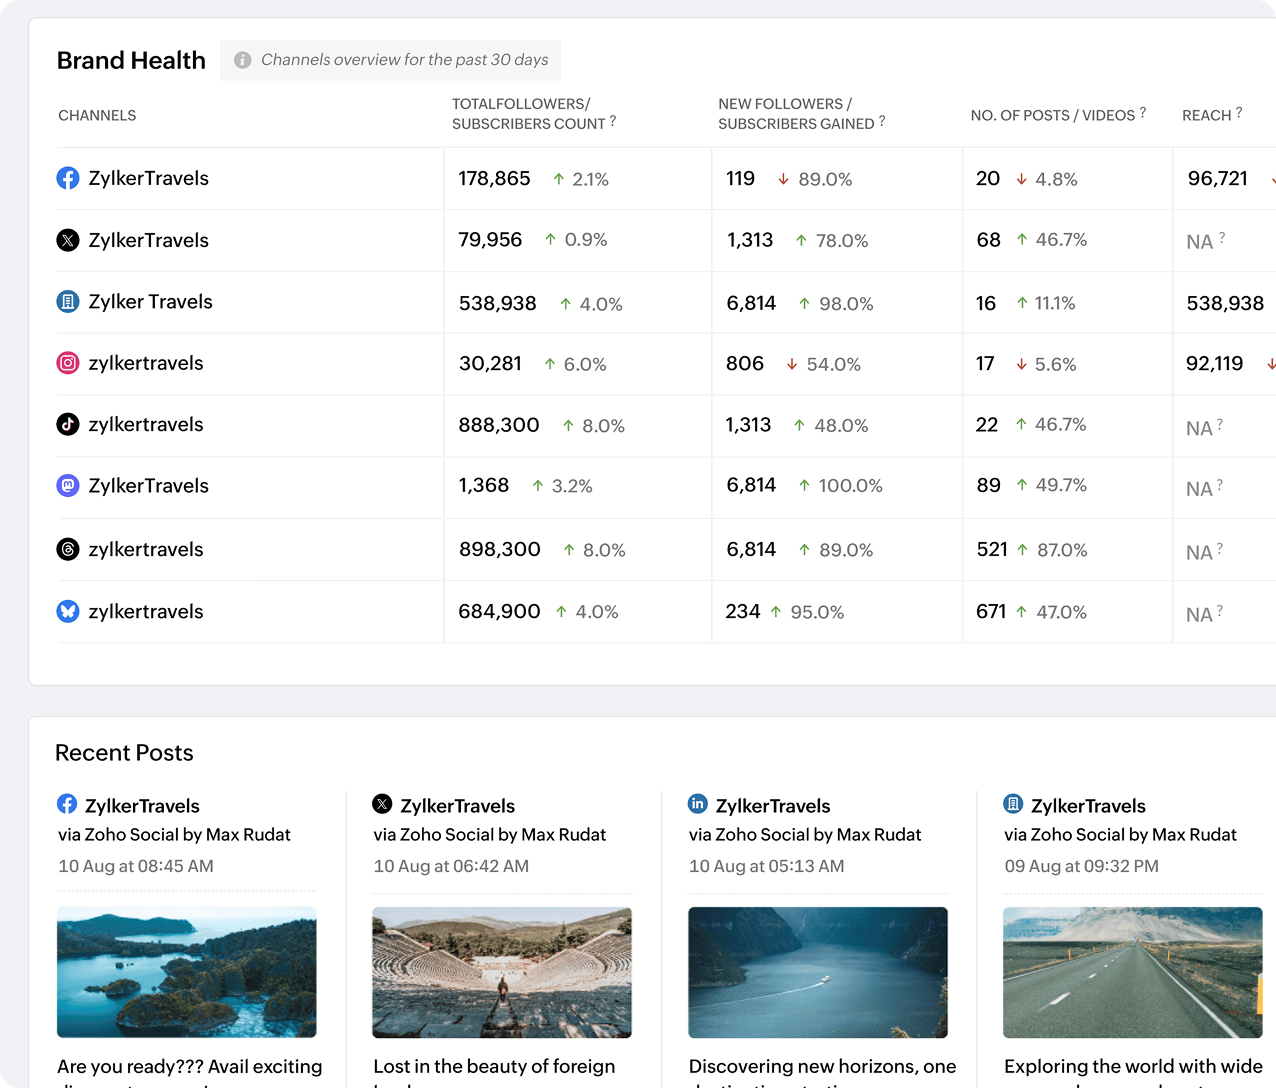Click the LinkedIn icon in Recent Posts

[698, 804]
